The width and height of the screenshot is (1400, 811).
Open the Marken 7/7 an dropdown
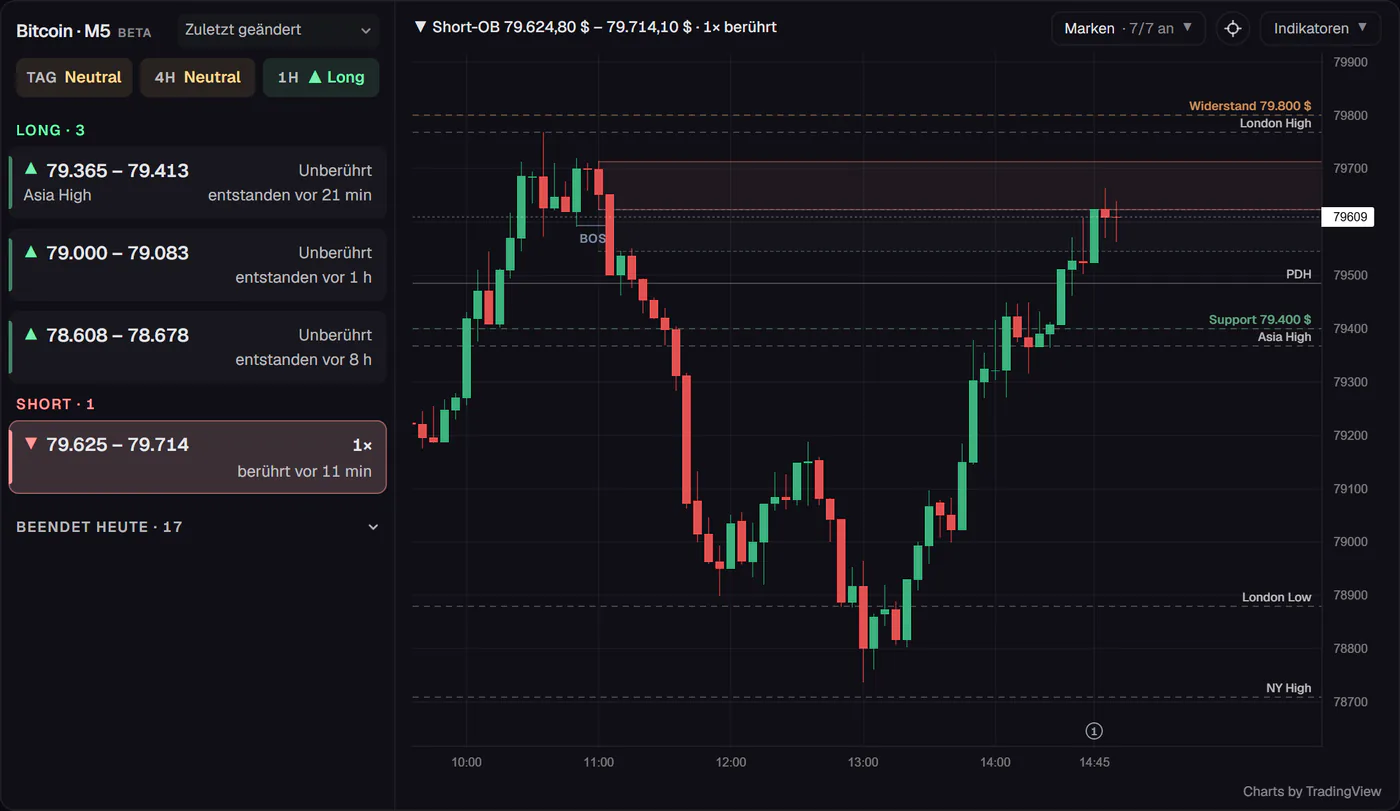(1128, 29)
